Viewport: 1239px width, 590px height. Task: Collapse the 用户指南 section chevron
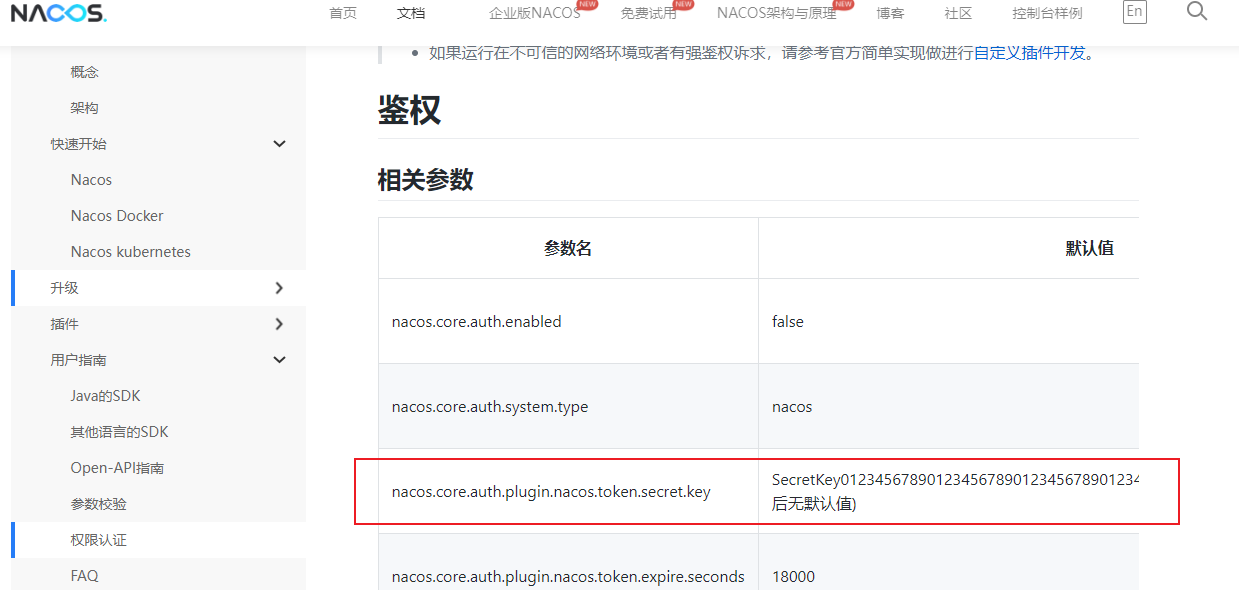click(279, 360)
